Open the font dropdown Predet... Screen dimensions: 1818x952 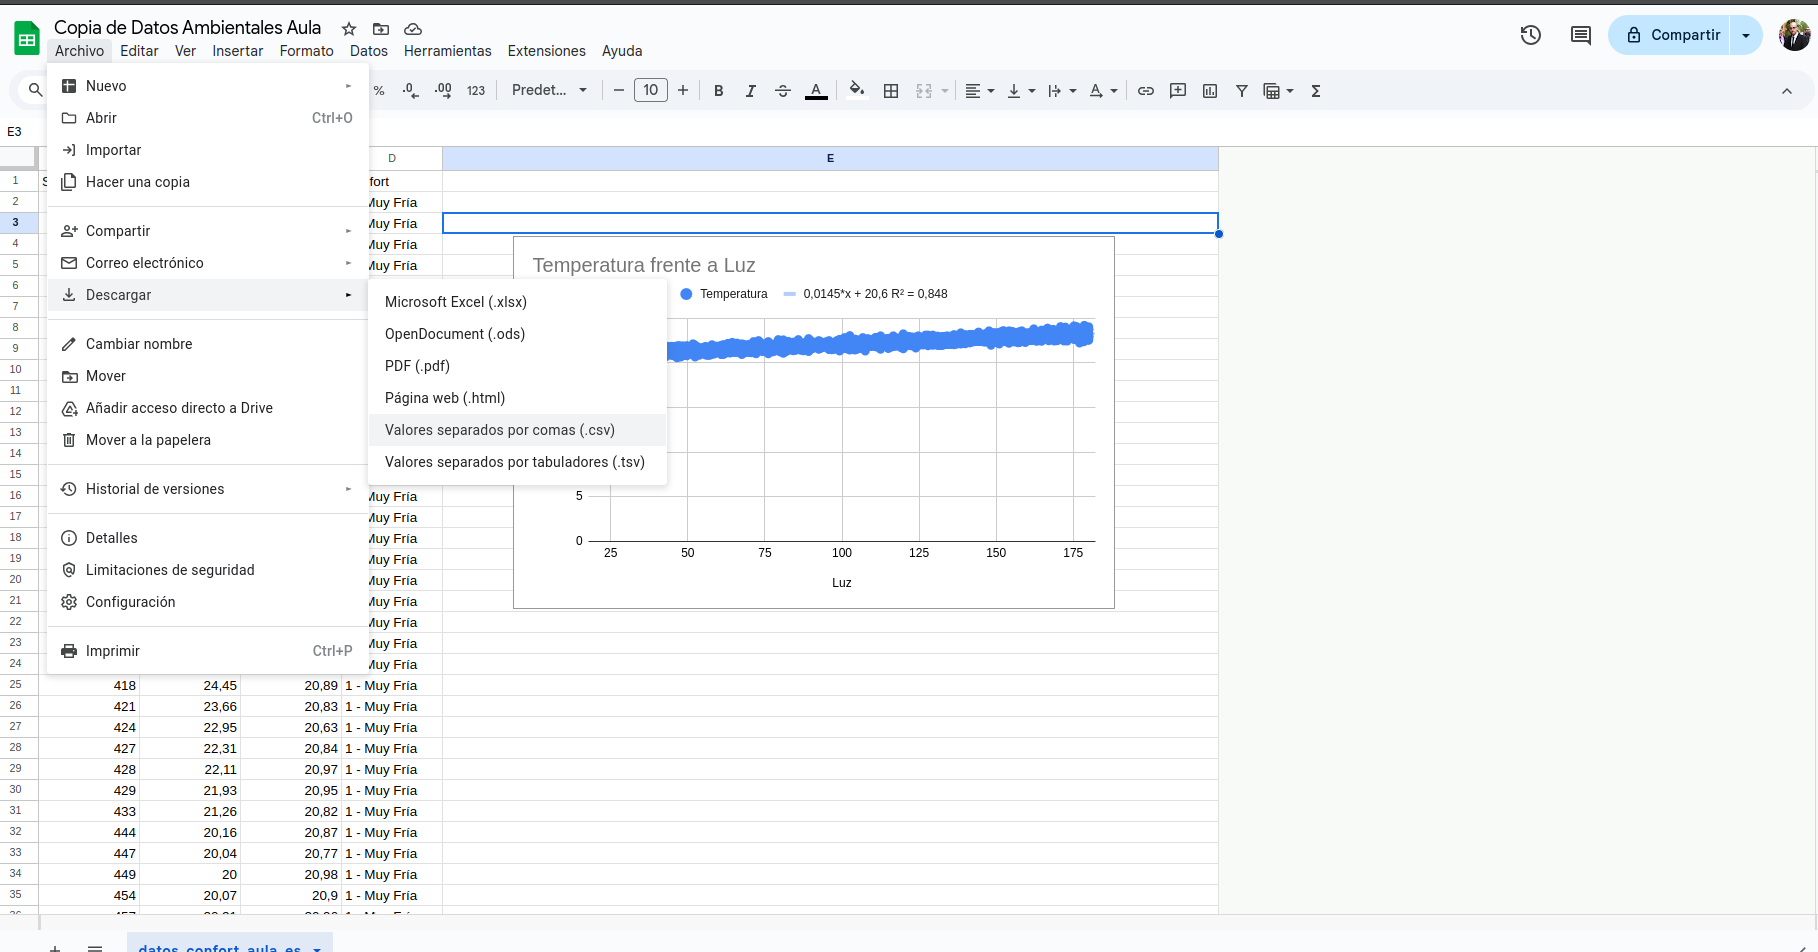click(x=549, y=90)
